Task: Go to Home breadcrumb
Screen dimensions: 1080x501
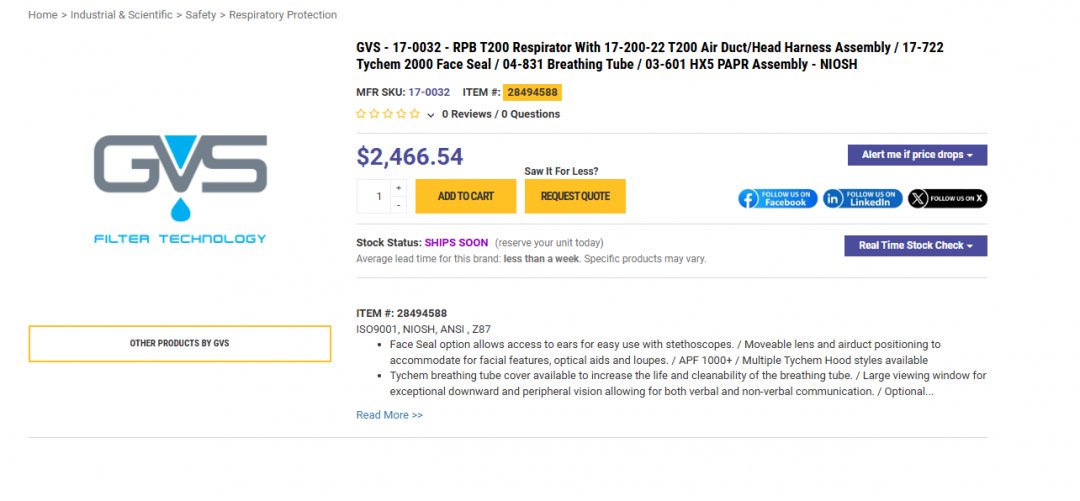Action: click(42, 15)
